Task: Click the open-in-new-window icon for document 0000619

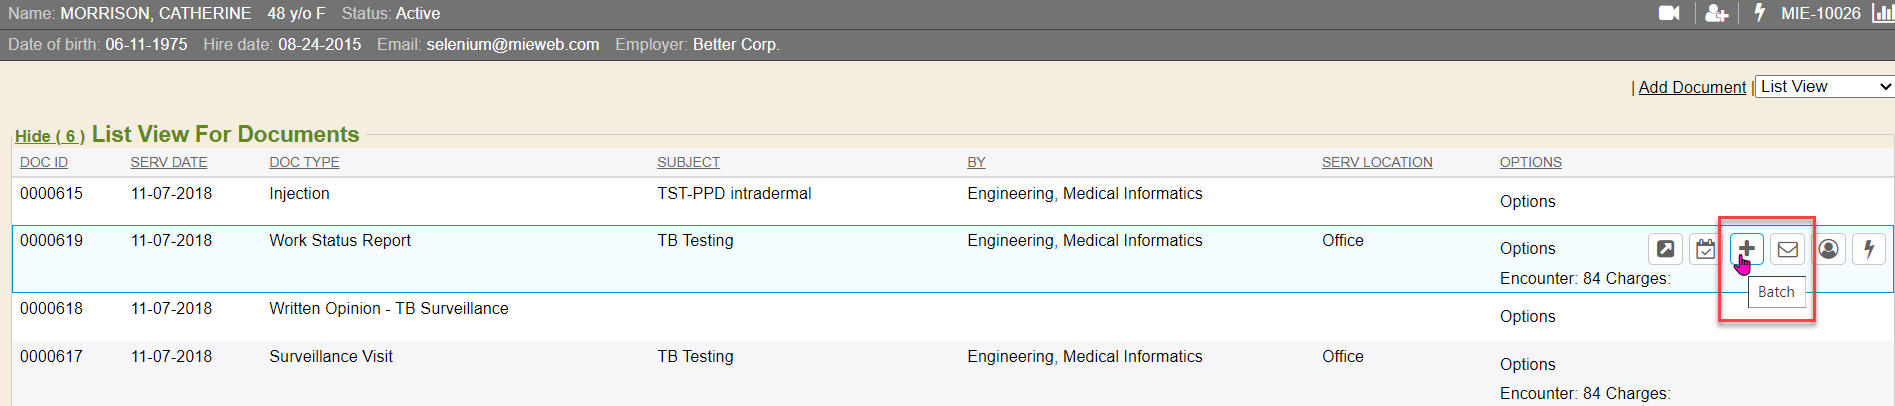Action: 1665,249
